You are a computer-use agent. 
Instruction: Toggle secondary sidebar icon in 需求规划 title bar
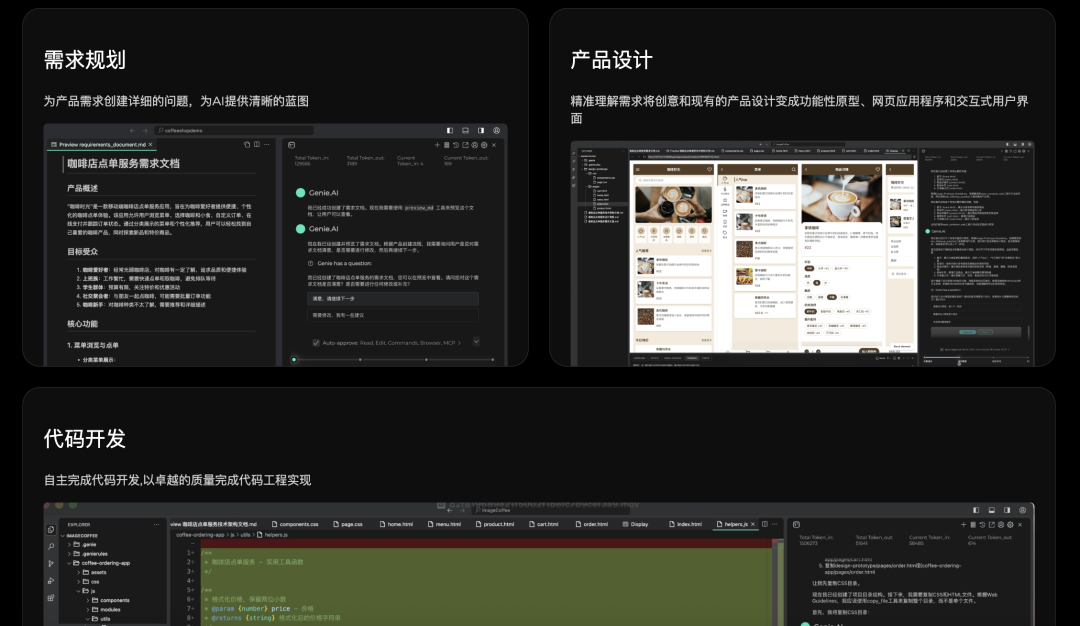pos(481,130)
